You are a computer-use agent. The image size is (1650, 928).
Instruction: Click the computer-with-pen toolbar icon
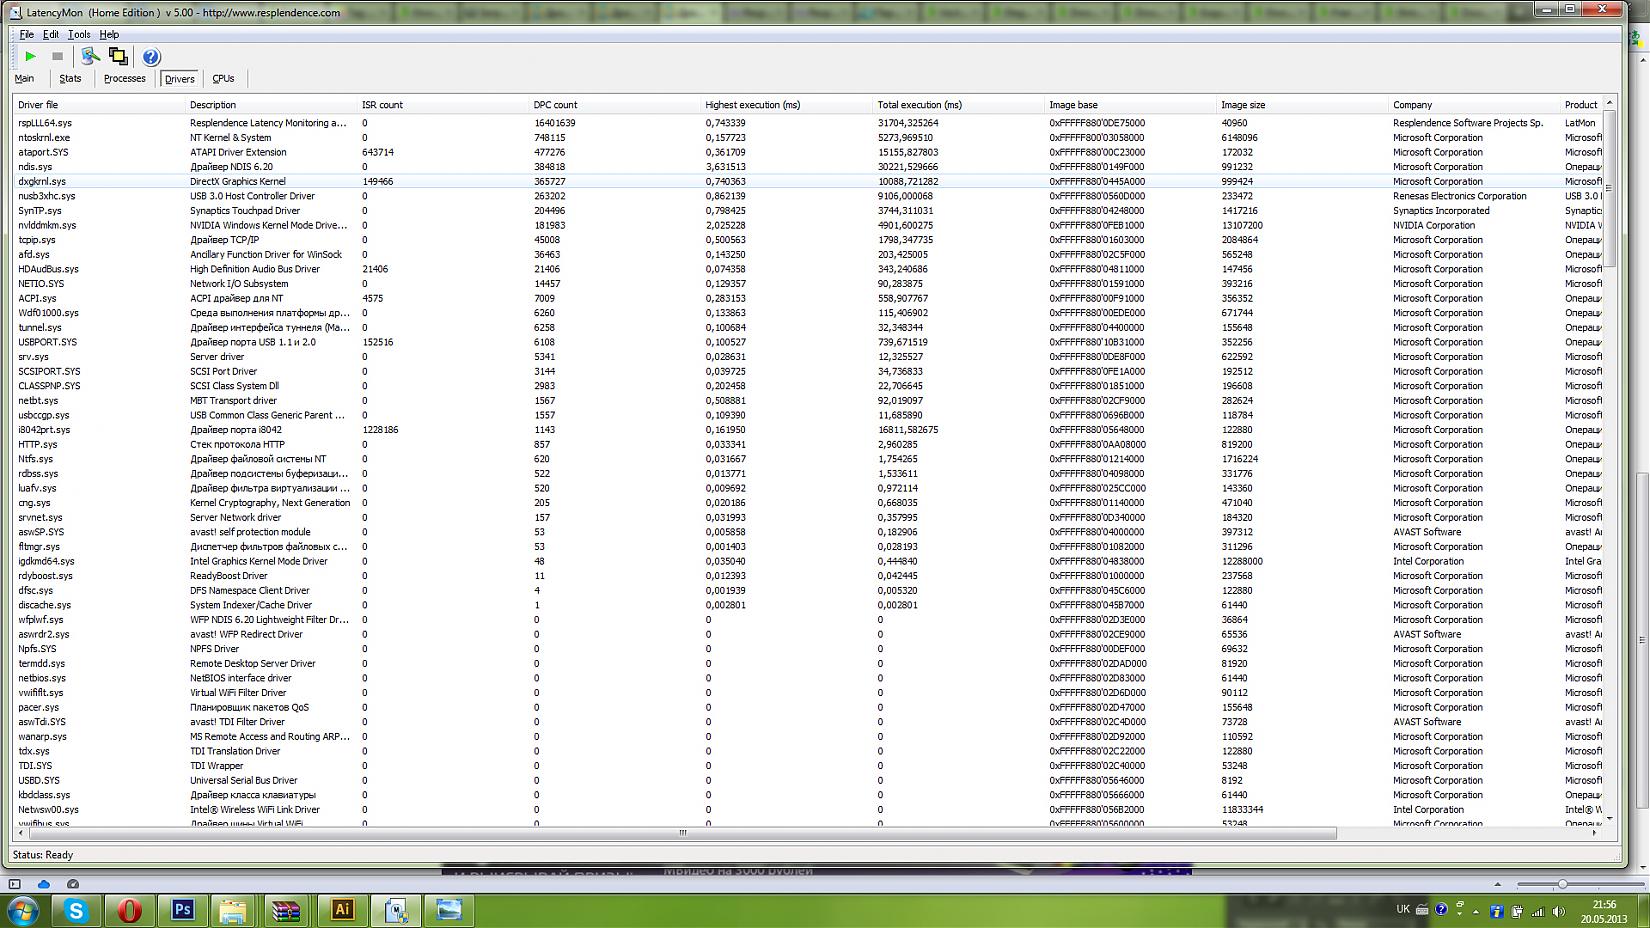(90, 57)
